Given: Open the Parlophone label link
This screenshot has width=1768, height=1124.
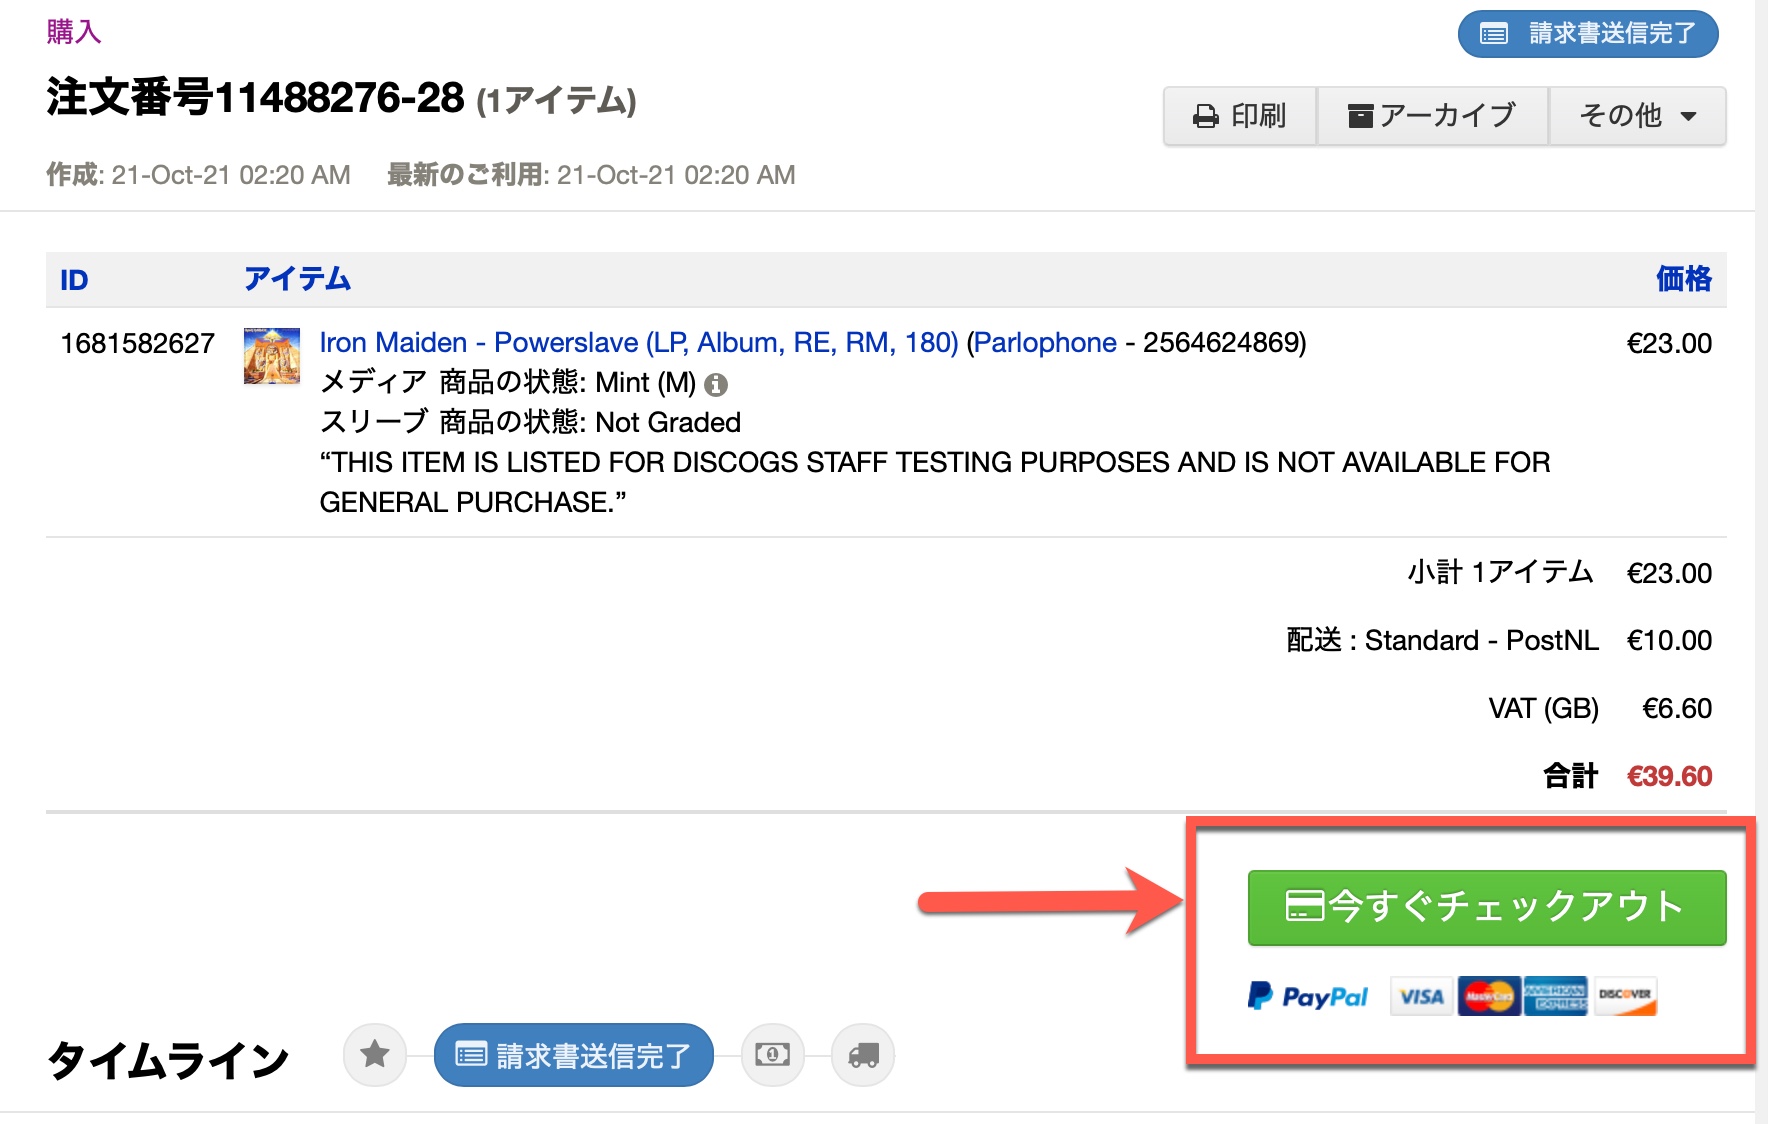Looking at the screenshot, I should [1045, 342].
